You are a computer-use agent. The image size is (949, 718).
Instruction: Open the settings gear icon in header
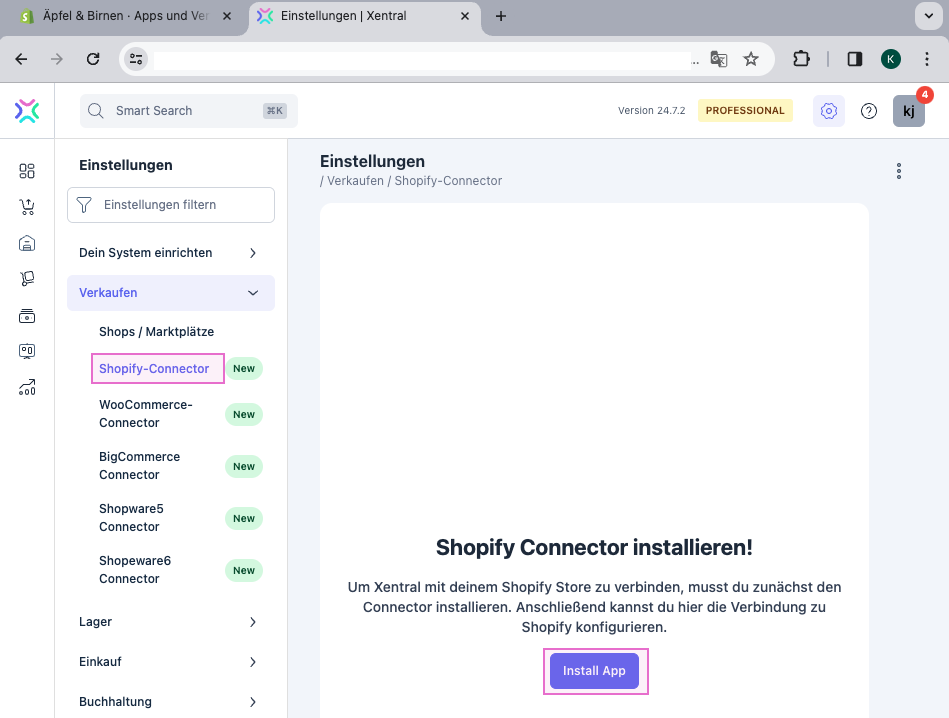(x=828, y=111)
